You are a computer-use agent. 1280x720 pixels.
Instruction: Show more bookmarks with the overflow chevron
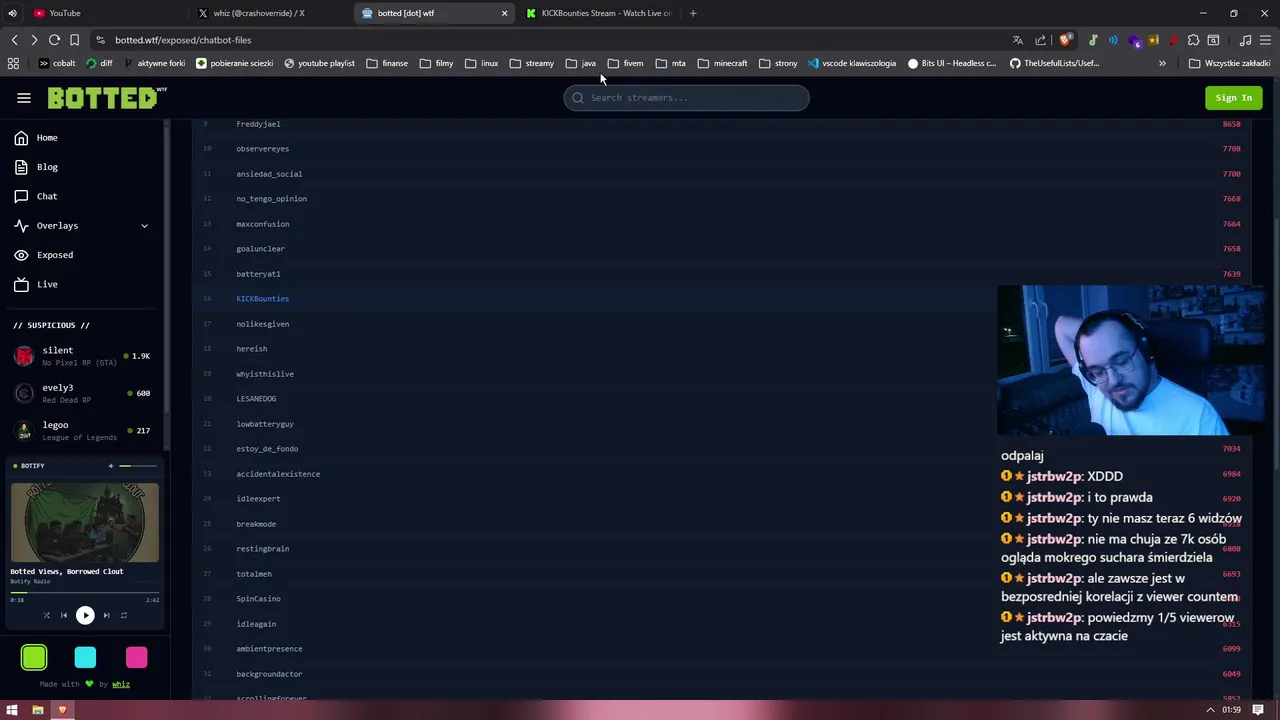coord(1162,63)
